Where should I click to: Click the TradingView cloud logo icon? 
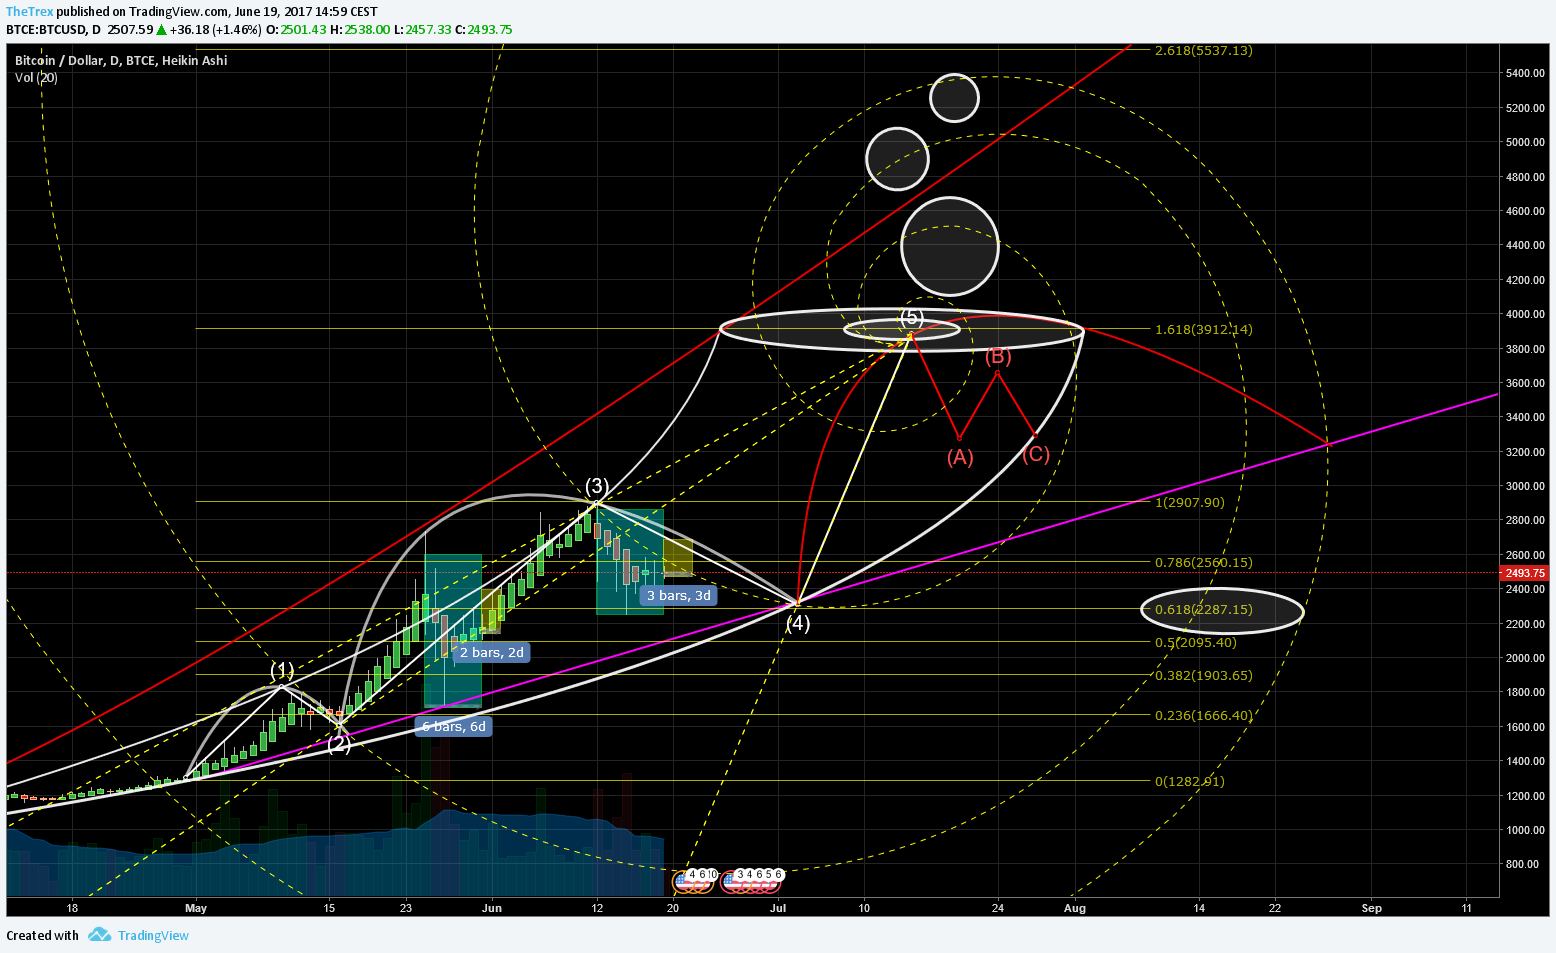(x=99, y=935)
